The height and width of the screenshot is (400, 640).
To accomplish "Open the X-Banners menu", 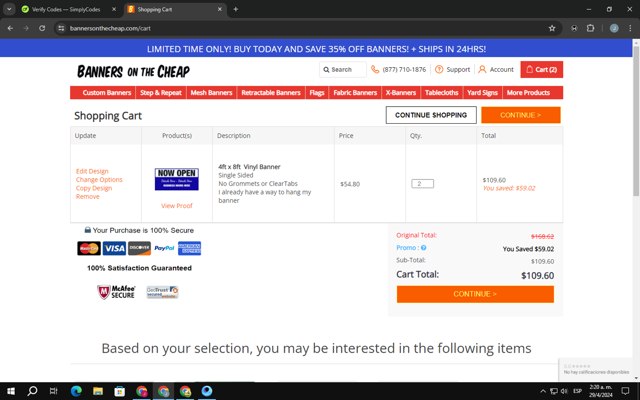I will coord(401,93).
